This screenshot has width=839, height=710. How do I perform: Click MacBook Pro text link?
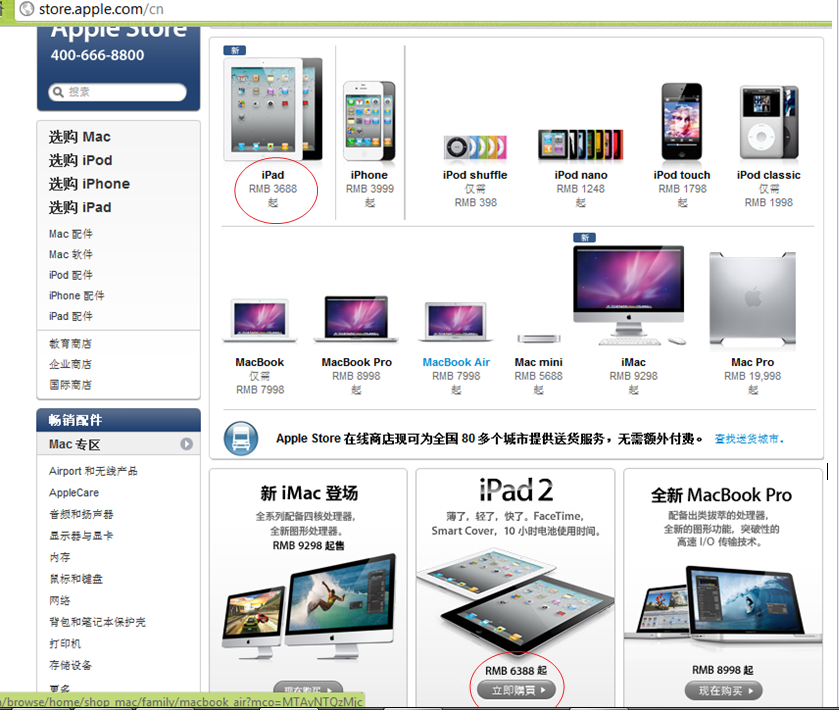coord(357,362)
